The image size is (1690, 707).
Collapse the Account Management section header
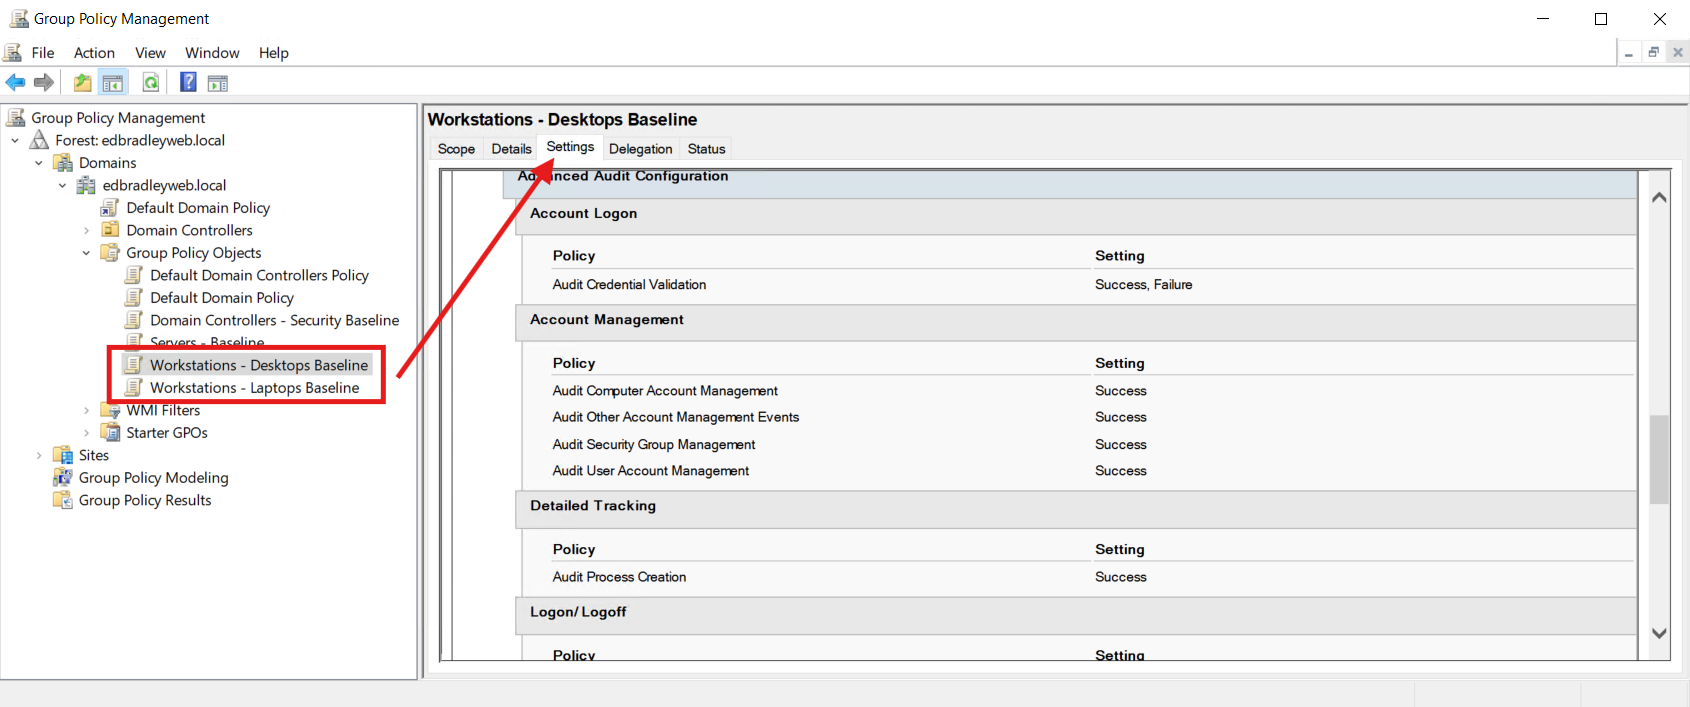coord(1076,322)
